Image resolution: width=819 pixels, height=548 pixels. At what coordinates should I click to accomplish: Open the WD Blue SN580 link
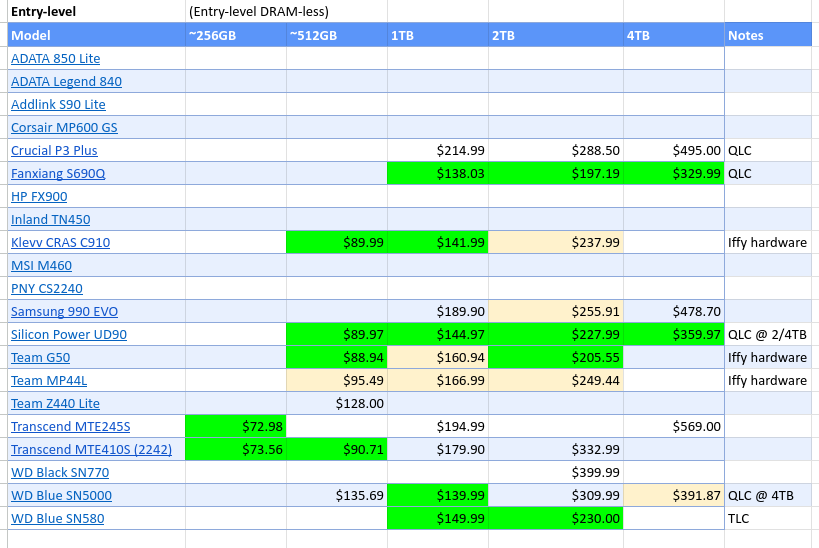(57, 518)
